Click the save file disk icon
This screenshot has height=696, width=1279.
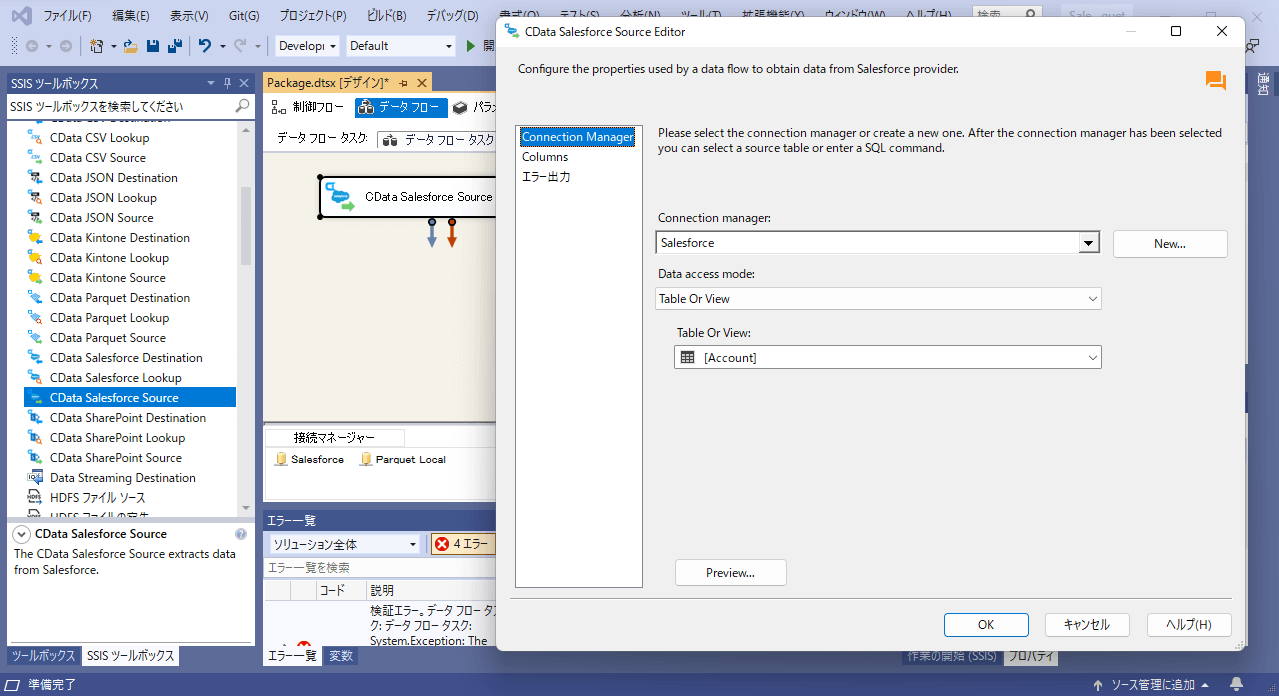point(153,46)
